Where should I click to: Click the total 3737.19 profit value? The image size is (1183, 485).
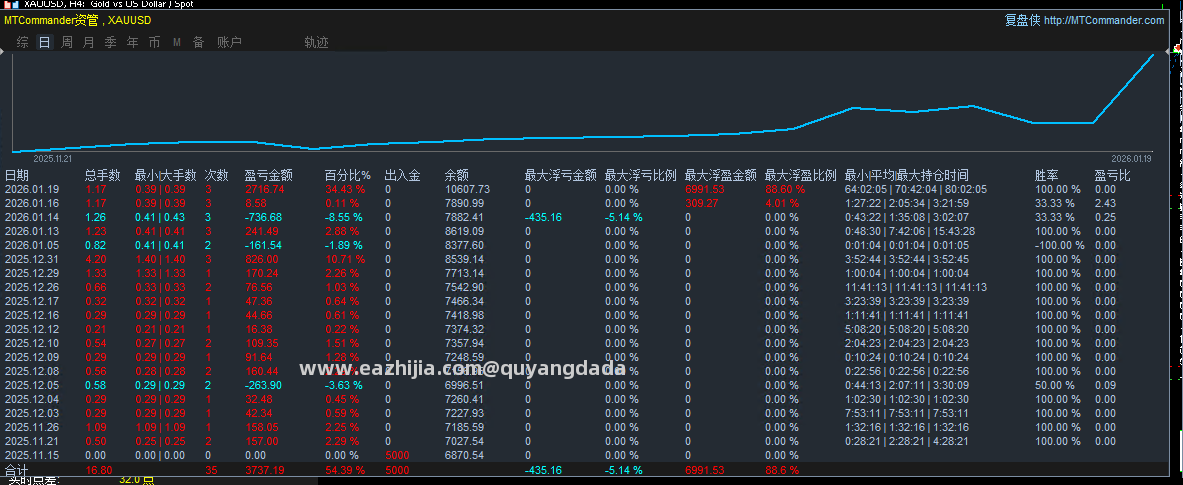(x=265, y=471)
